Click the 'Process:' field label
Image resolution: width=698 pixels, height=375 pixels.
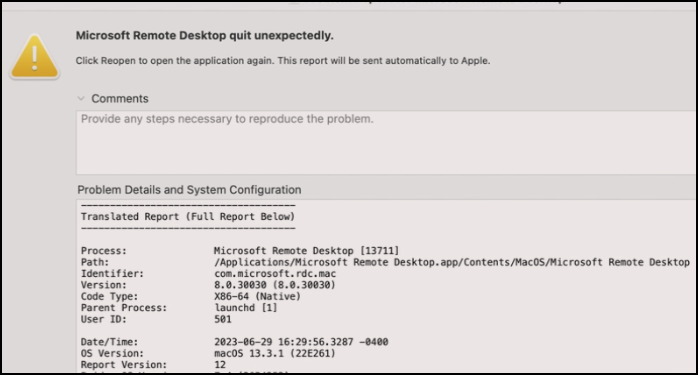click(104, 251)
